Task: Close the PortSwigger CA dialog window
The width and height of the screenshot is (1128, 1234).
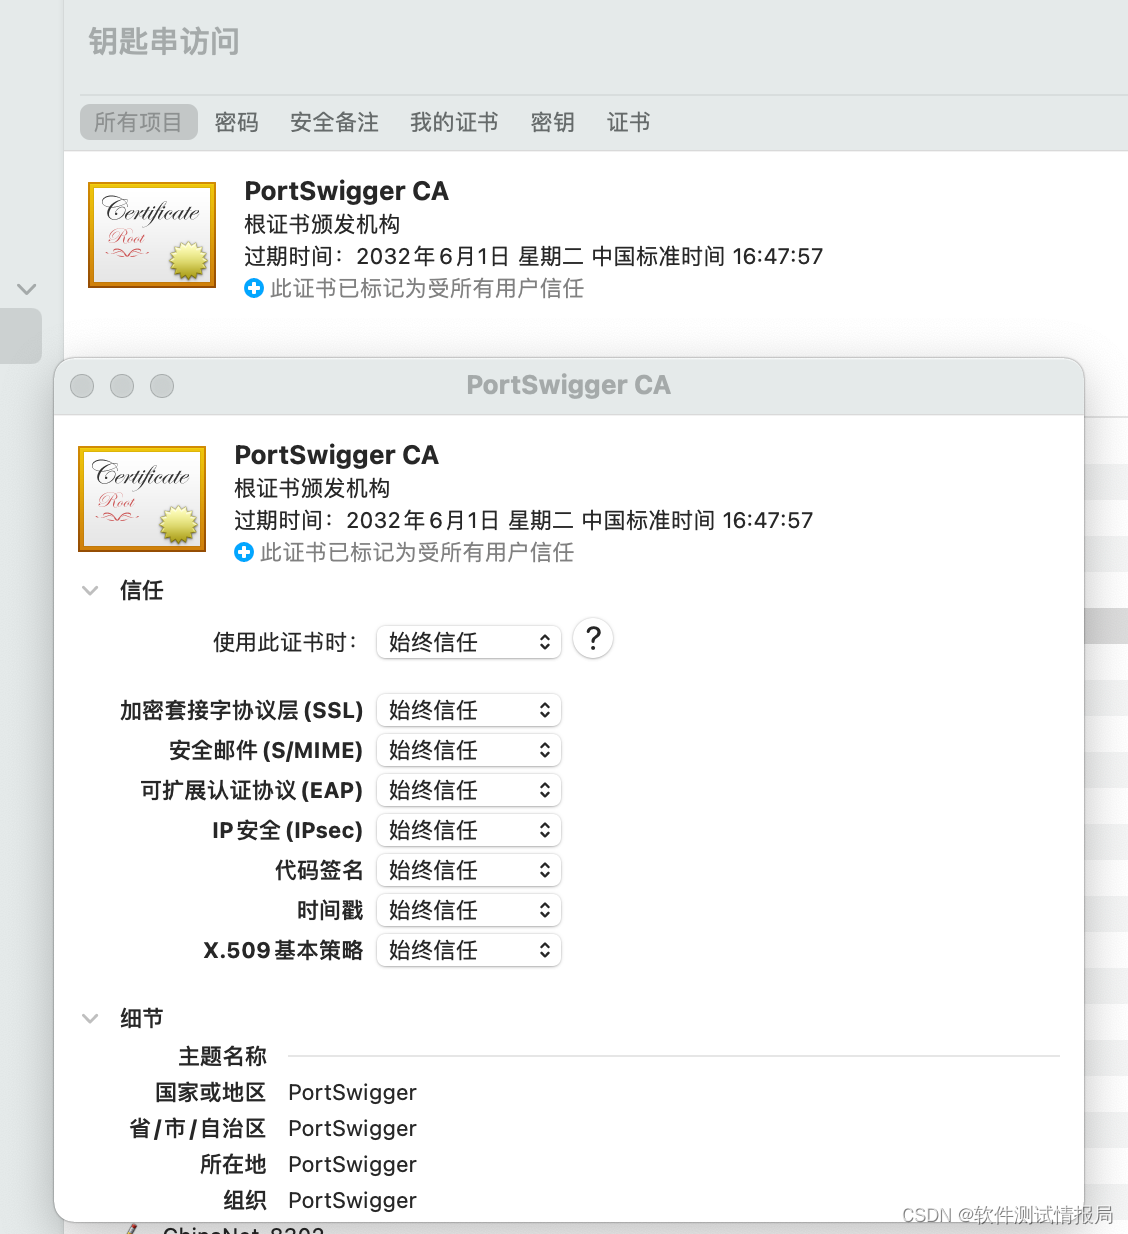Action: tap(82, 386)
